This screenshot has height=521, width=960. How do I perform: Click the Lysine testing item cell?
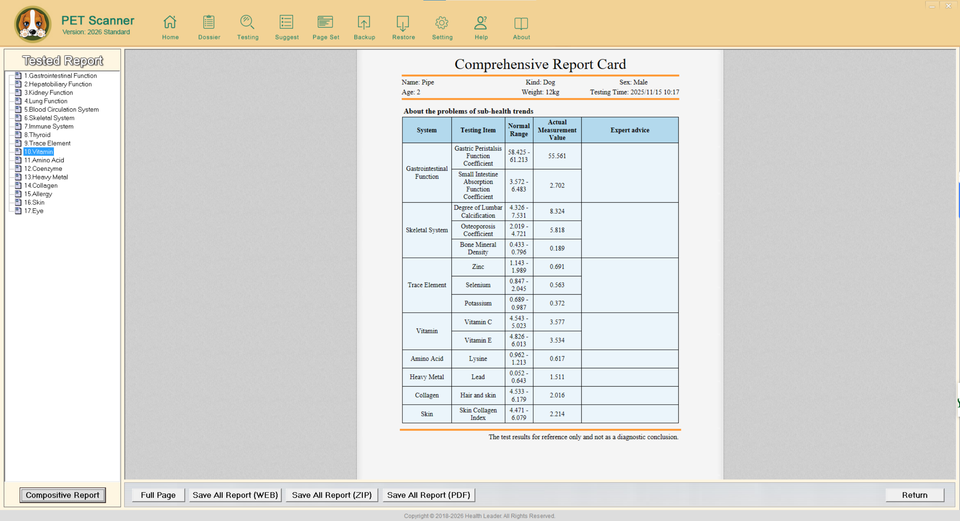pyautogui.click(x=478, y=359)
